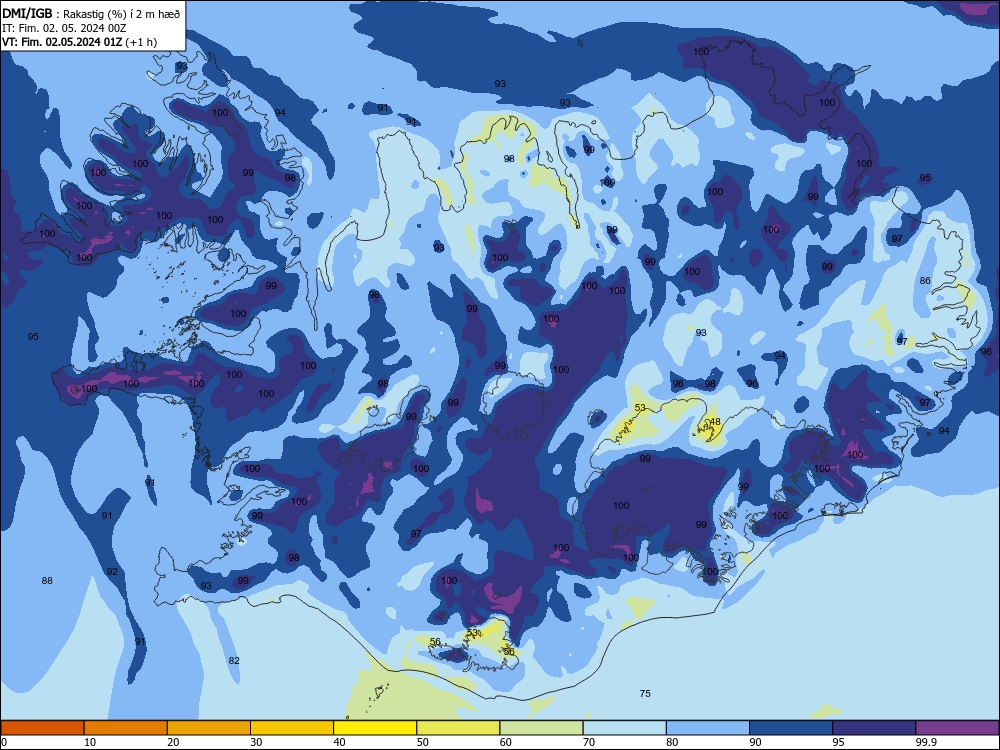Viewport: 1000px width, 750px height.
Task: Click the bright yellow 40–50 legend swatch
Action: tap(375, 728)
